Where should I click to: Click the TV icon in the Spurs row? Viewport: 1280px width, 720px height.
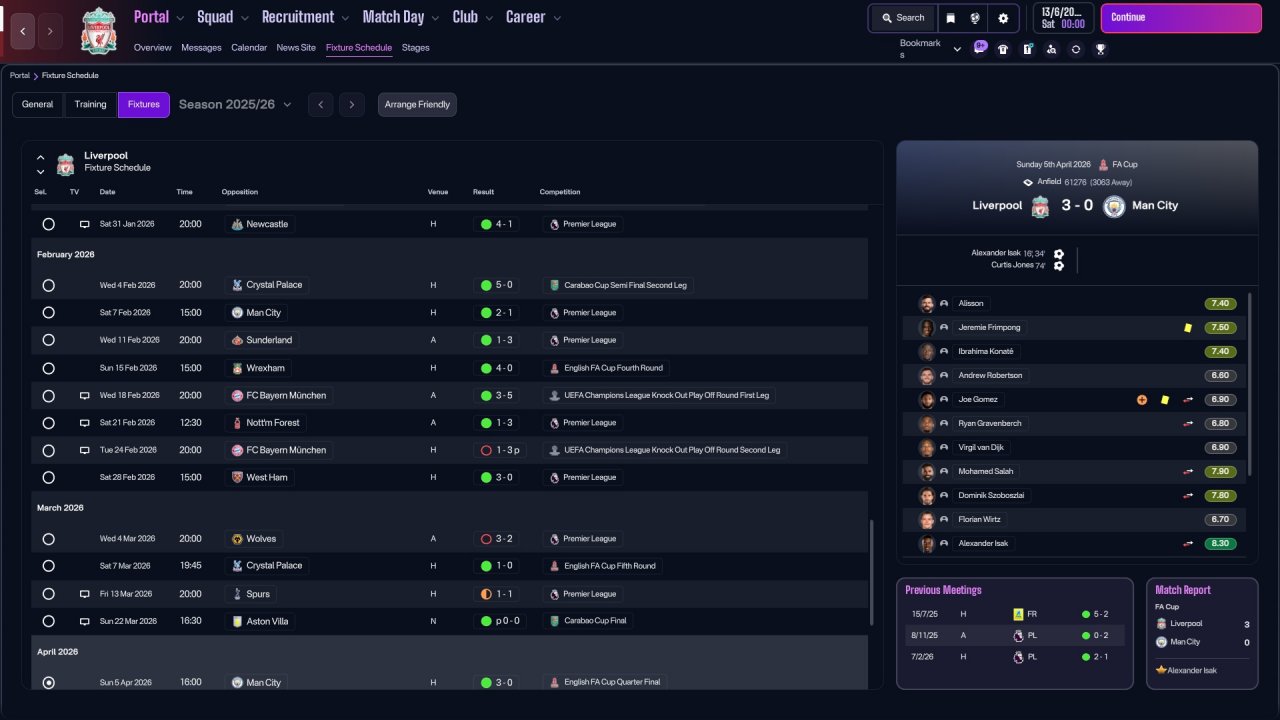pos(85,594)
